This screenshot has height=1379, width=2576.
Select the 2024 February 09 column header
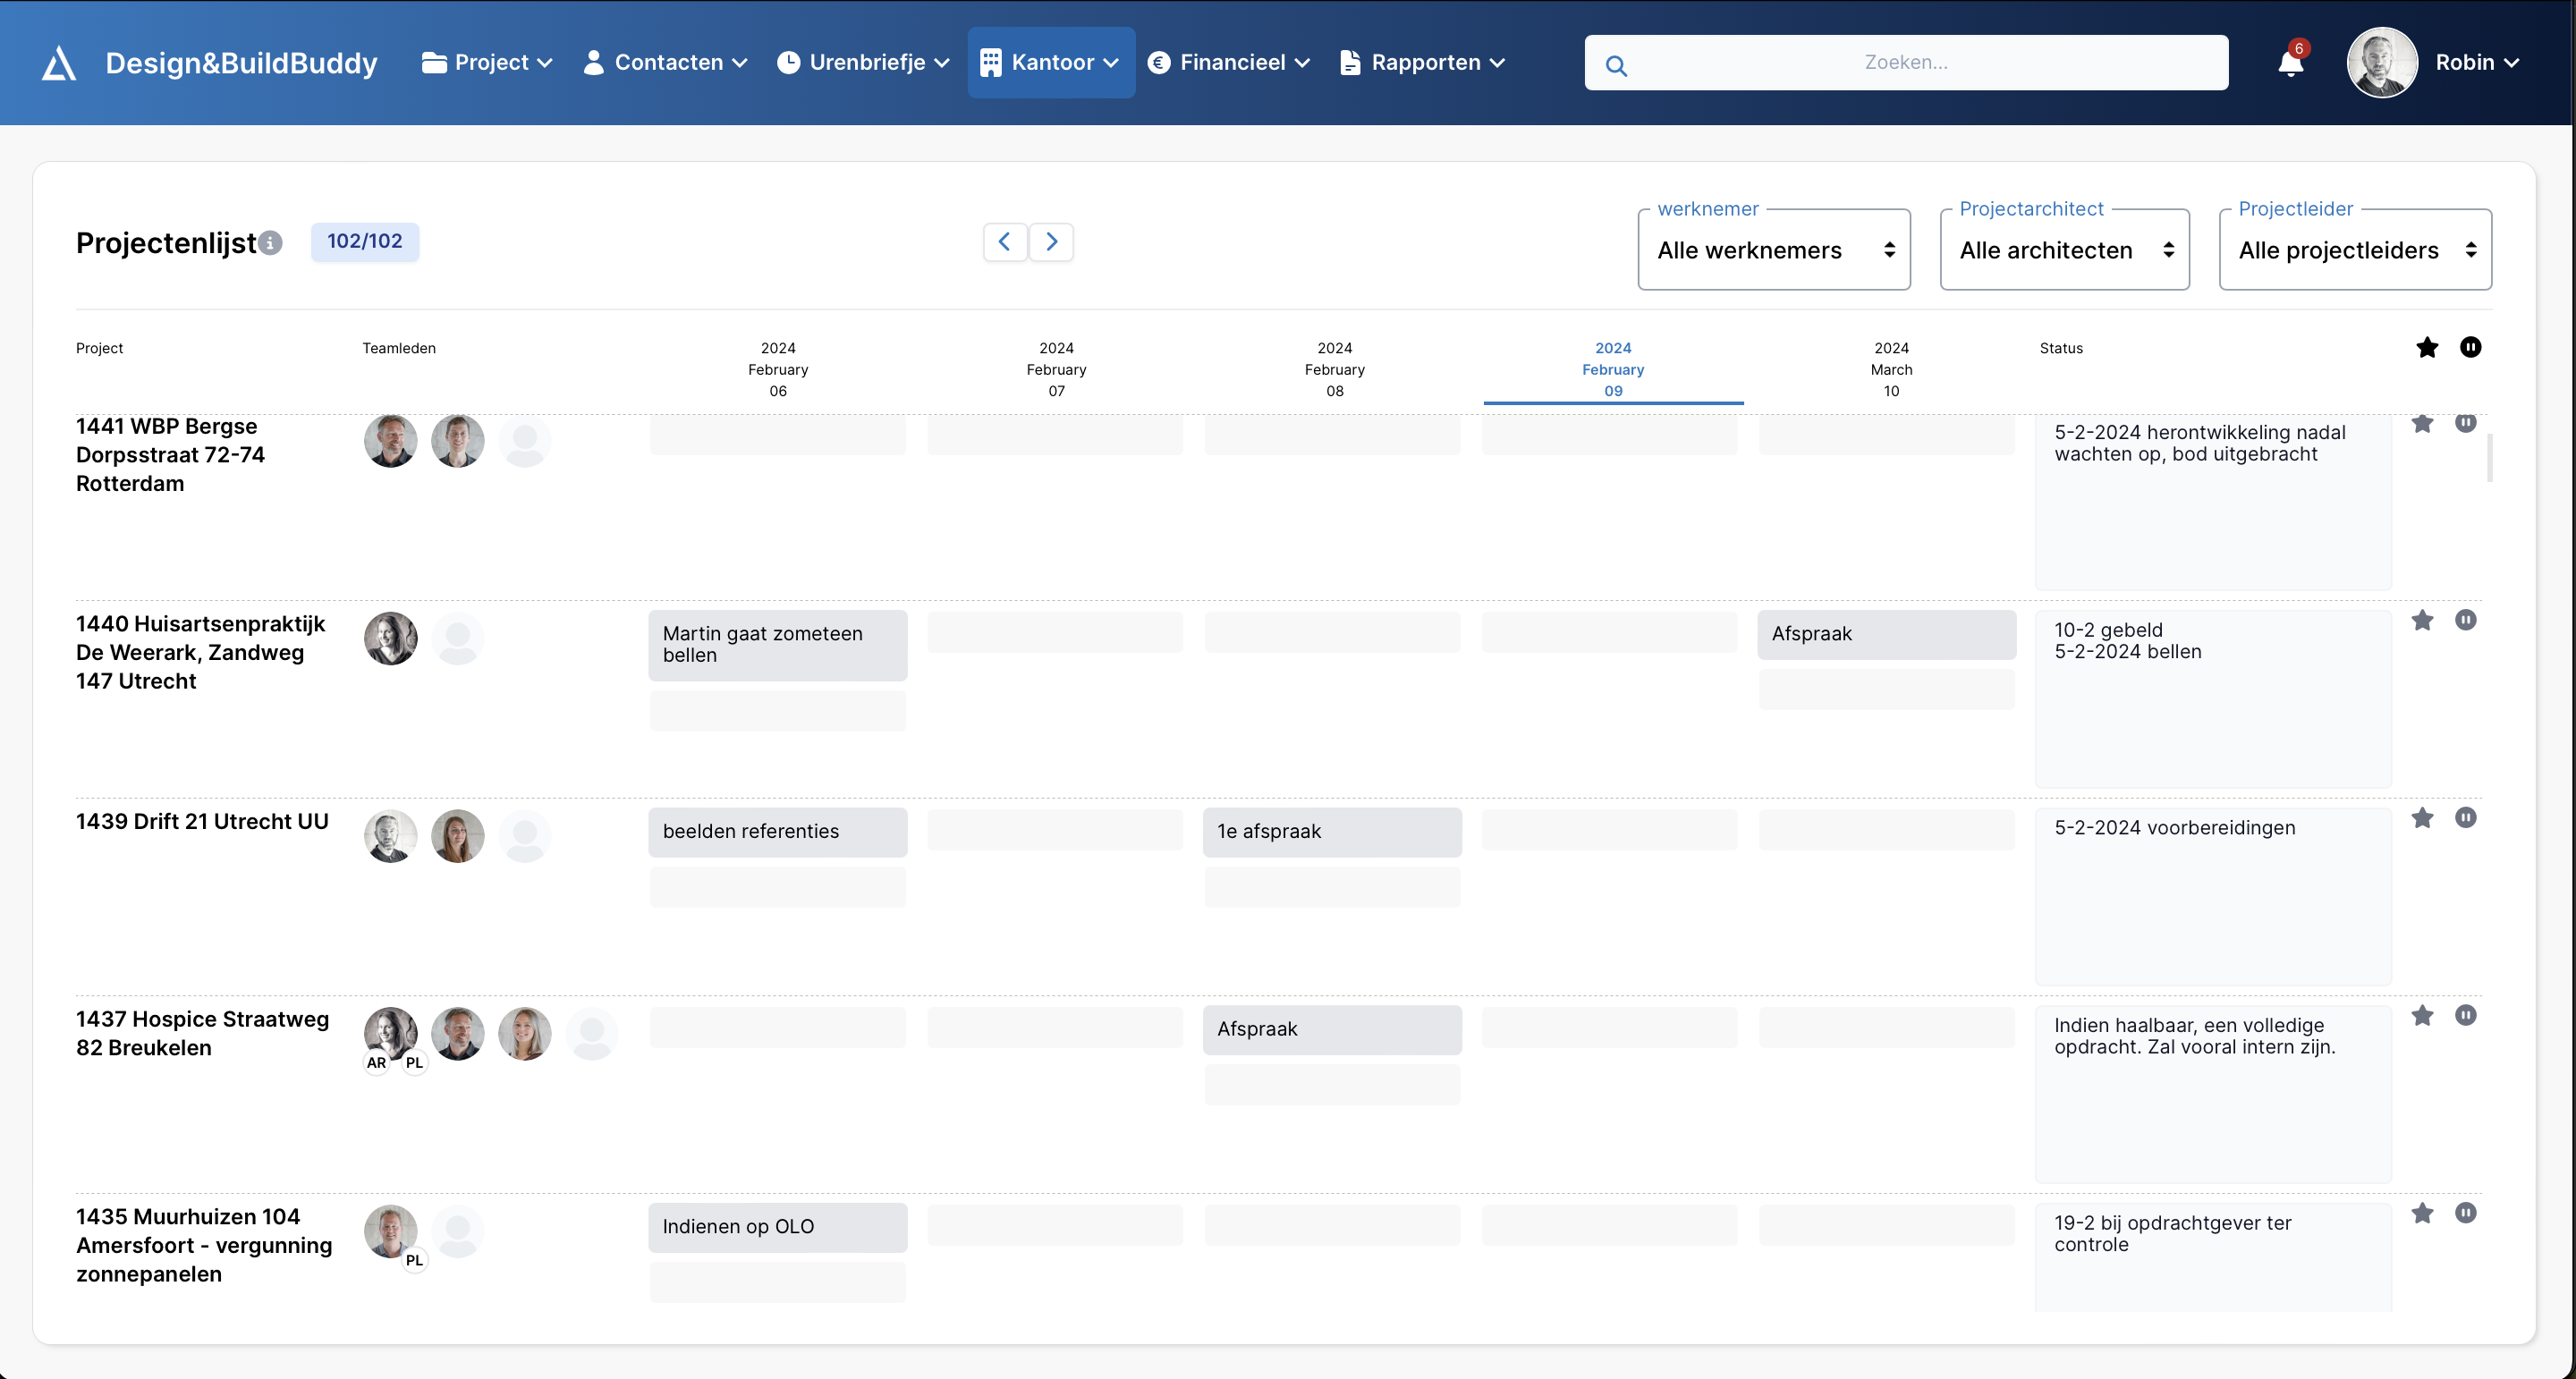(1613, 370)
